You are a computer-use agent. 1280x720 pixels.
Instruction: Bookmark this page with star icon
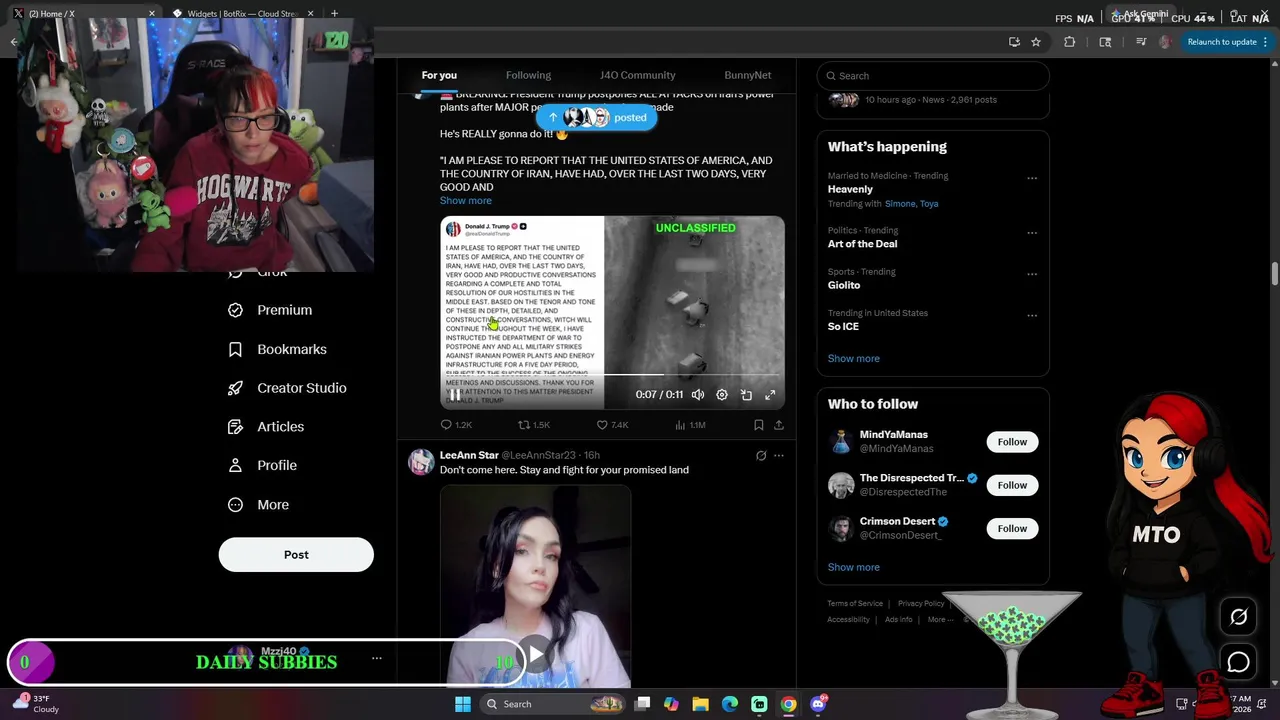click(1036, 42)
